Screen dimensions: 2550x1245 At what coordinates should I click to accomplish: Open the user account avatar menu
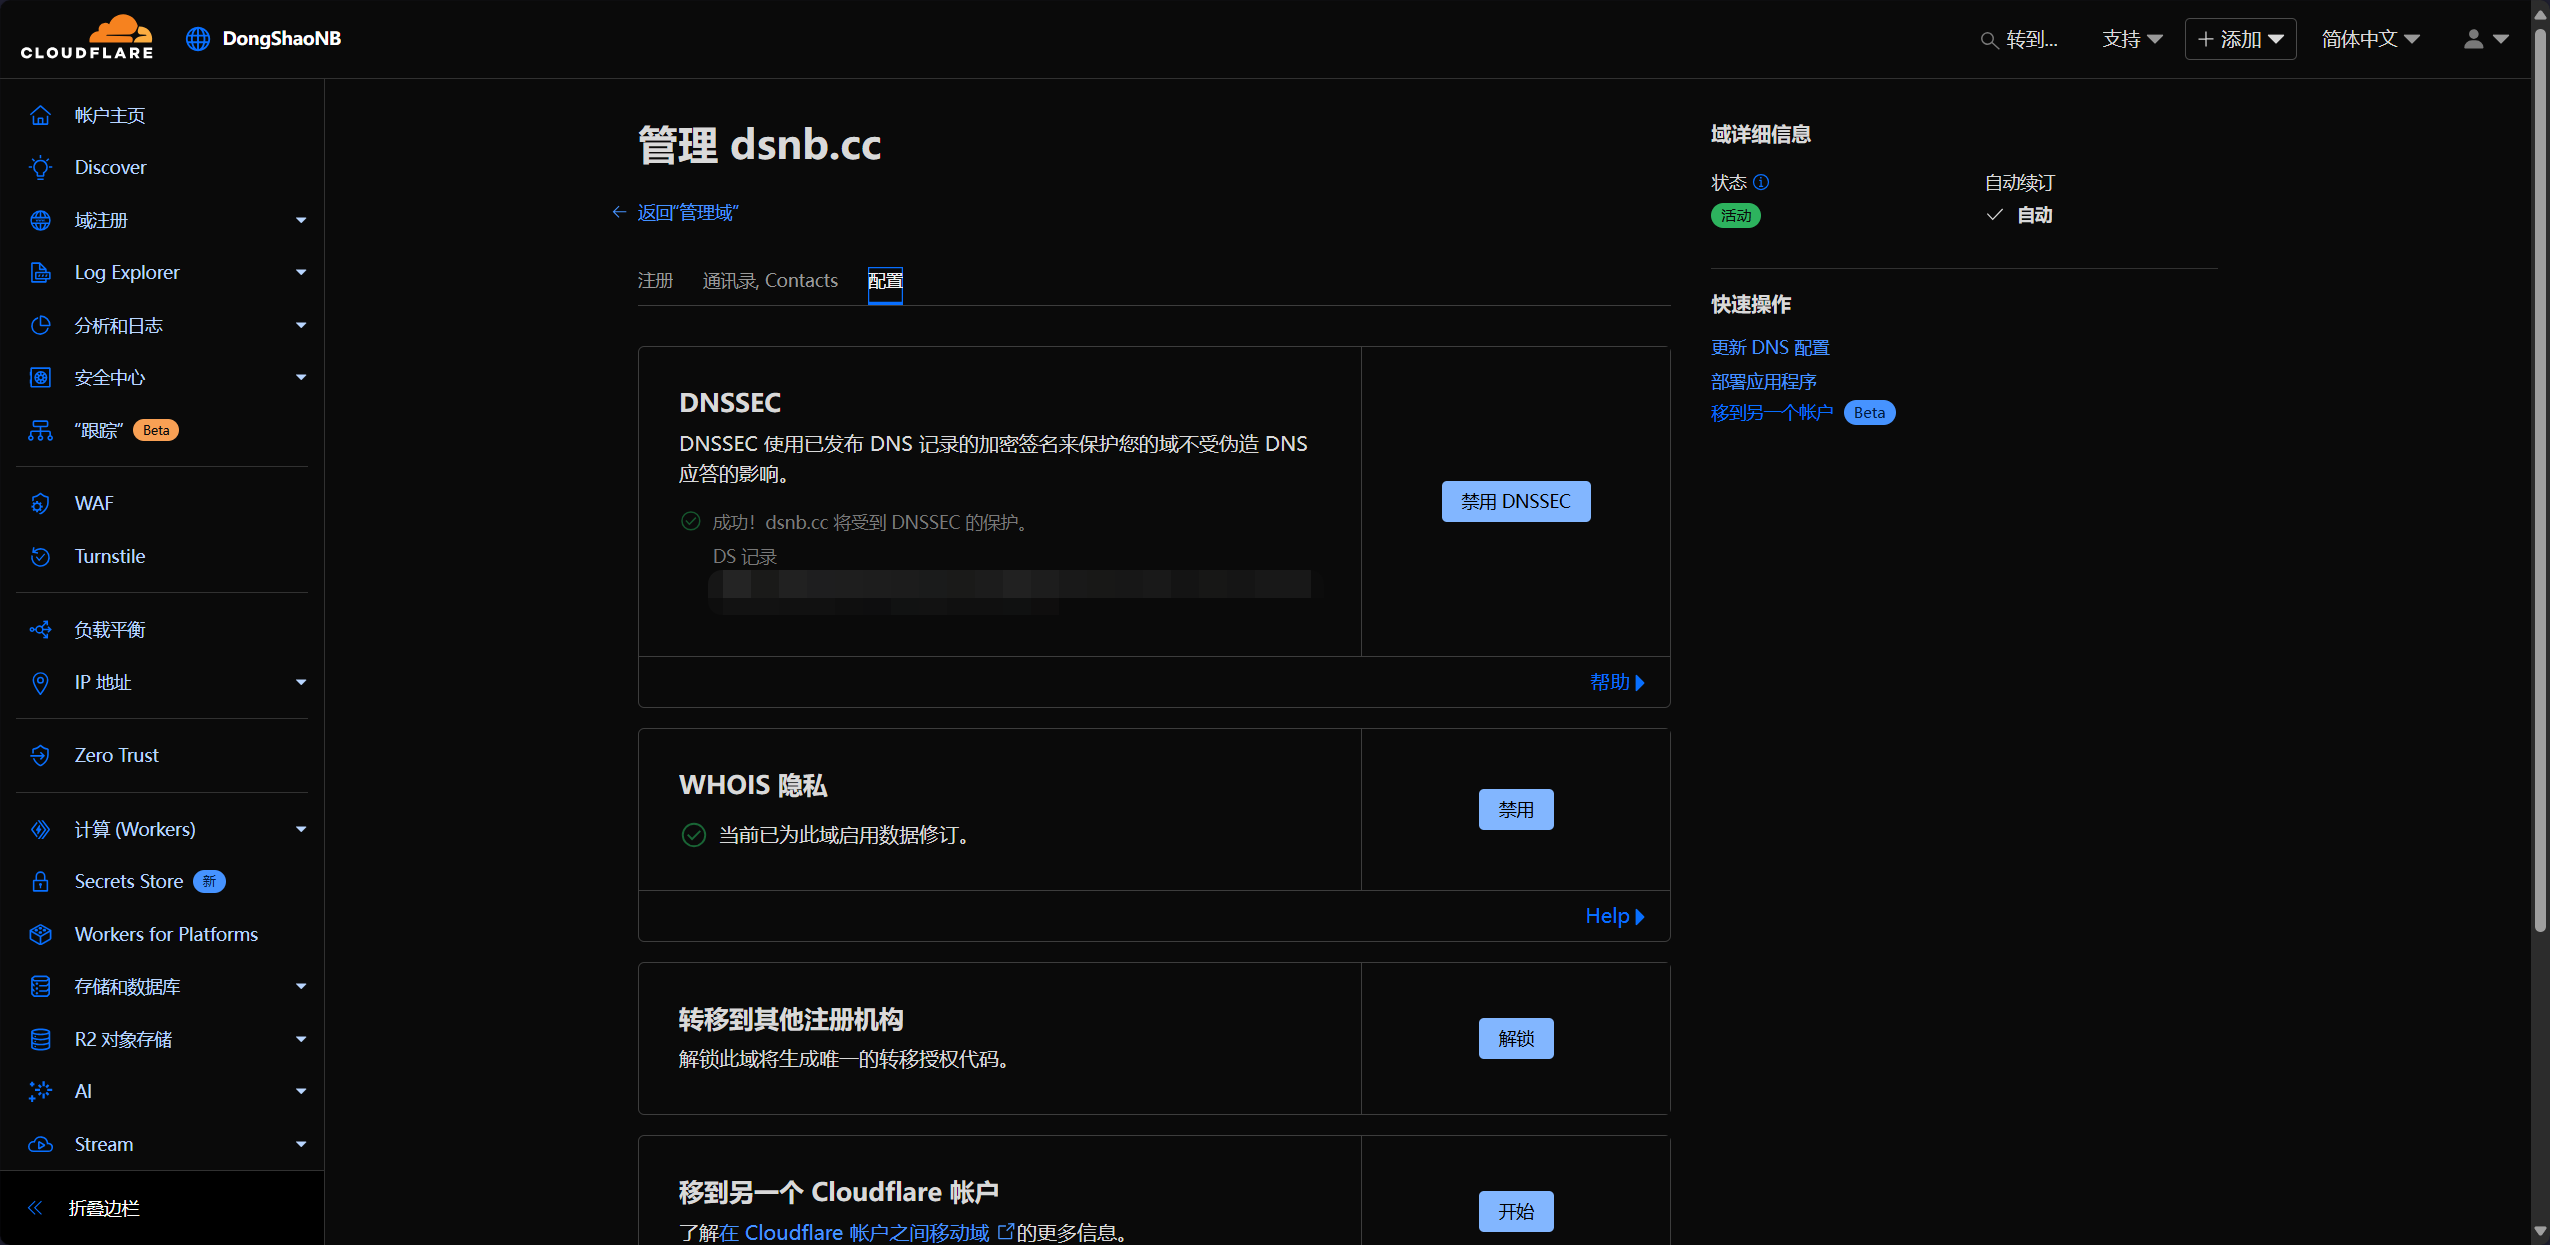pyautogui.click(x=2484, y=39)
